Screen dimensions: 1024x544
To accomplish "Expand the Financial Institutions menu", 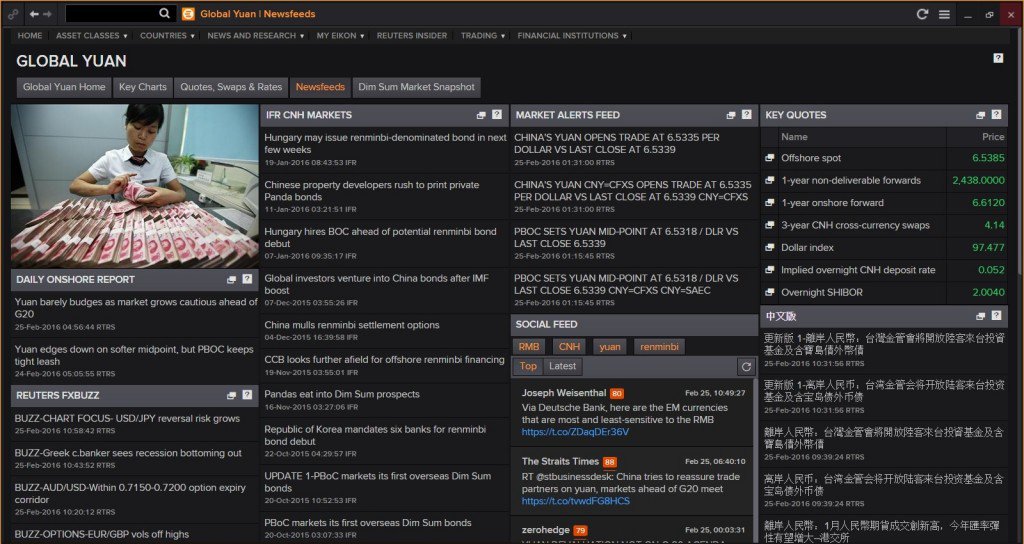I will point(571,36).
